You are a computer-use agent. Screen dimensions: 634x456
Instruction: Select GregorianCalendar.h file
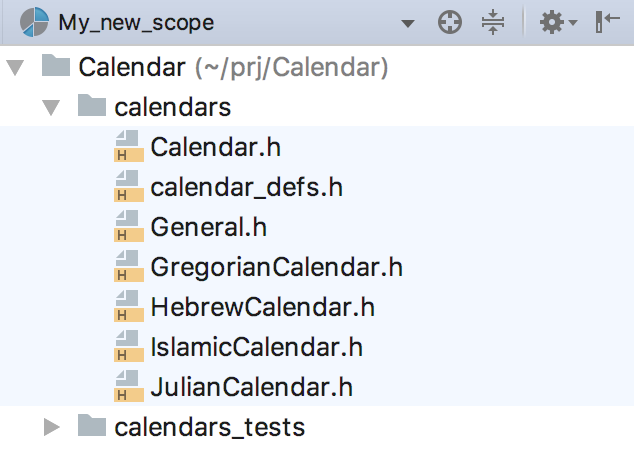(x=277, y=268)
